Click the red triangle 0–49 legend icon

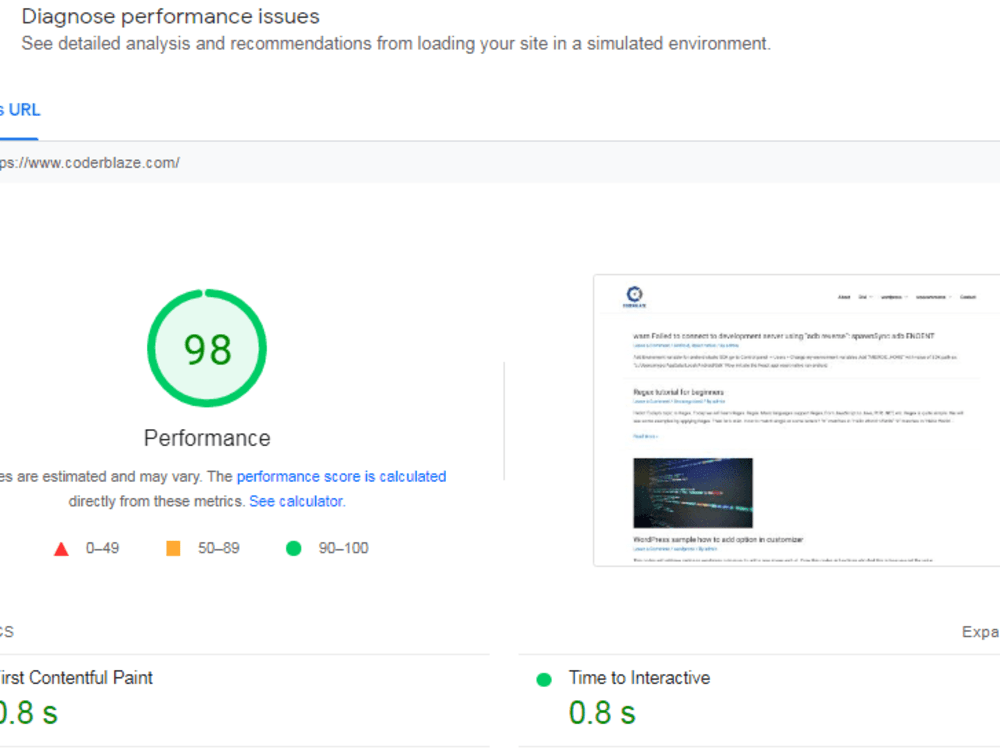(x=61, y=548)
